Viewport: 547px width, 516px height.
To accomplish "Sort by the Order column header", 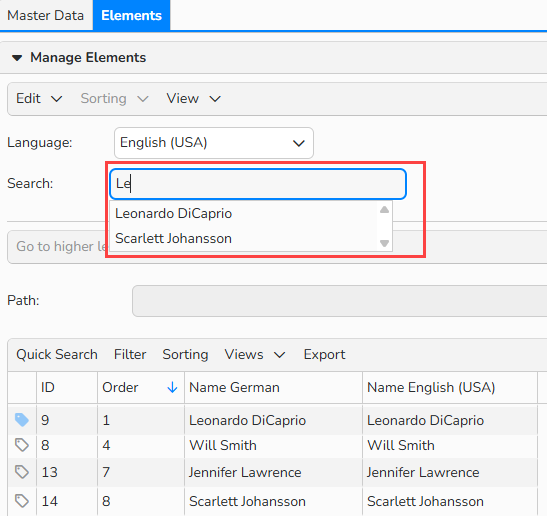I will pos(141,388).
